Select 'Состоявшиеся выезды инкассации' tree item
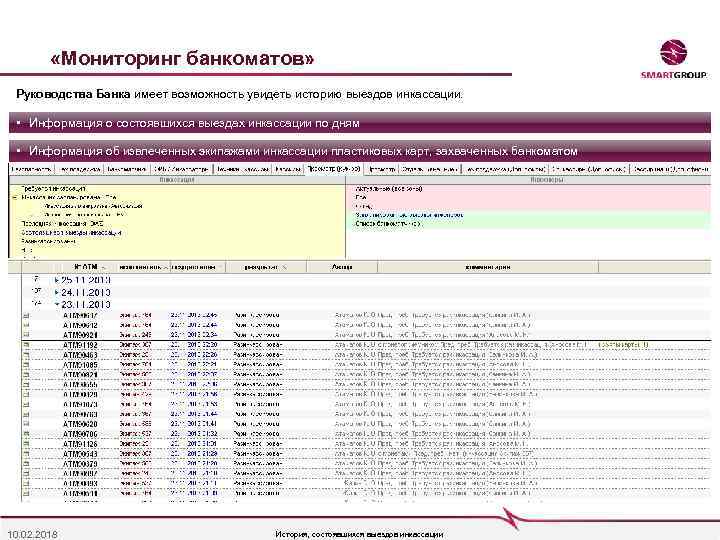720x540 pixels. click(x=71, y=233)
